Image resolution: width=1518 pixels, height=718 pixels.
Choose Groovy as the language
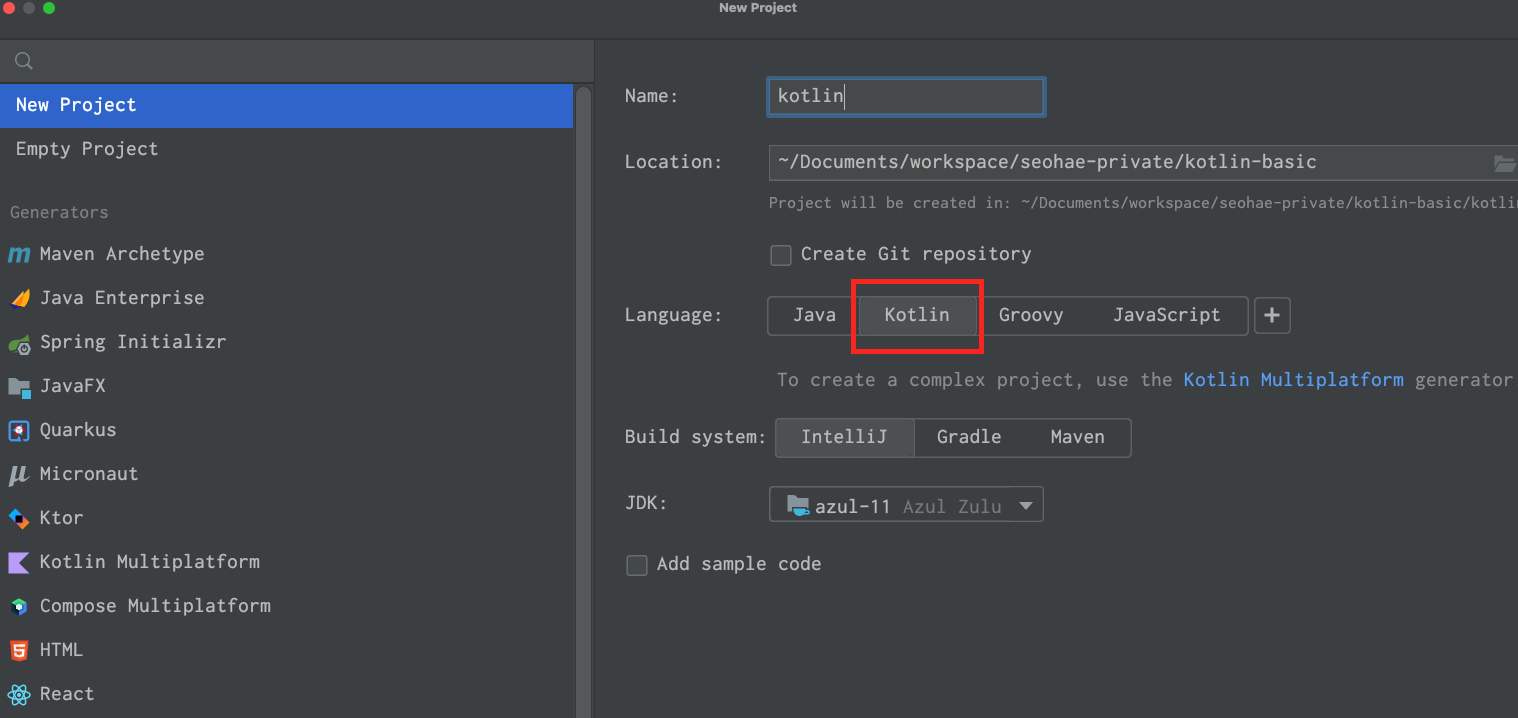[1031, 315]
